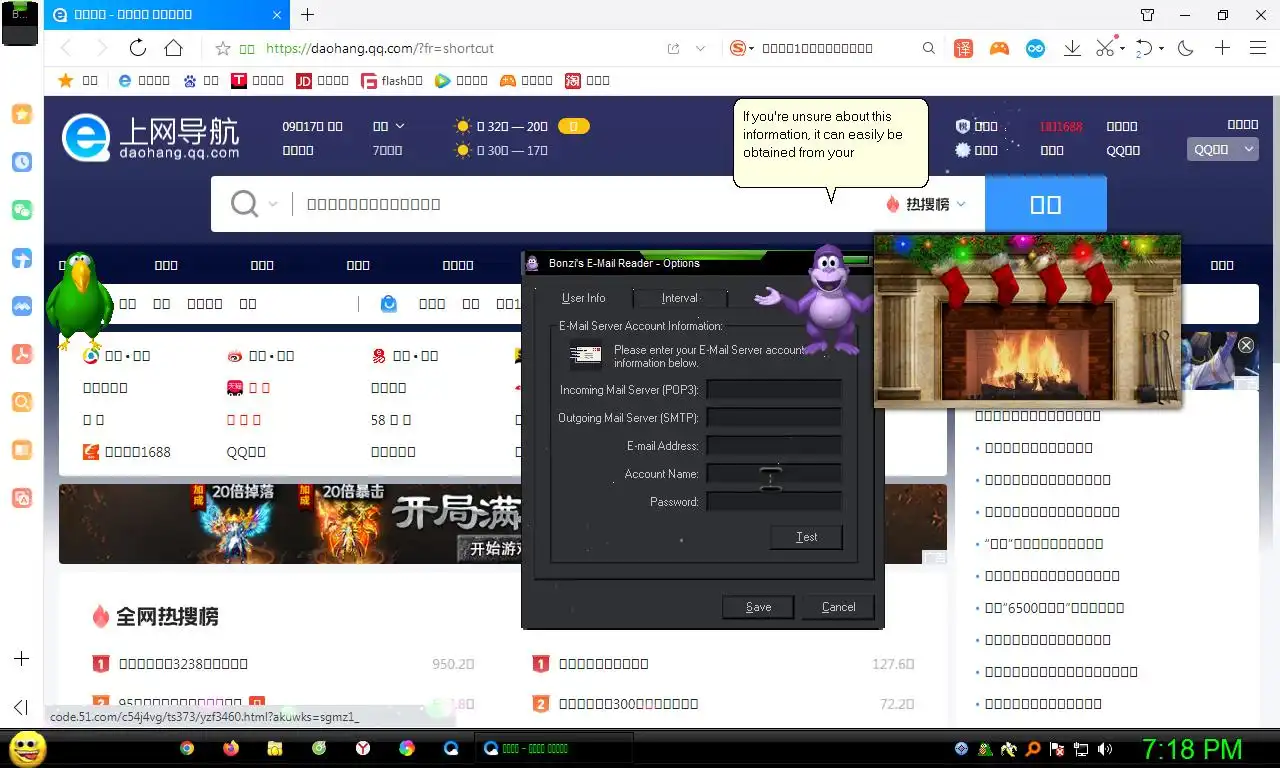Click the share icon in address bar
Screen dimensions: 1280x768
(x=674, y=48)
